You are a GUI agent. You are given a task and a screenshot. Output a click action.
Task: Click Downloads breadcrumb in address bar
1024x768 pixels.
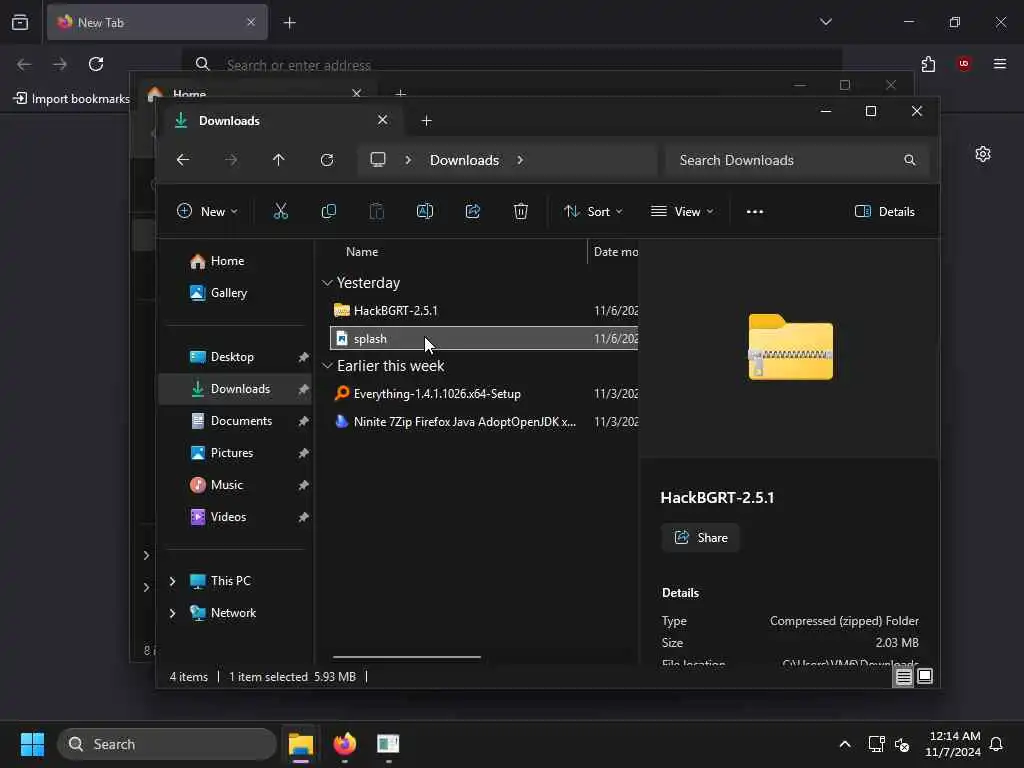pos(464,160)
